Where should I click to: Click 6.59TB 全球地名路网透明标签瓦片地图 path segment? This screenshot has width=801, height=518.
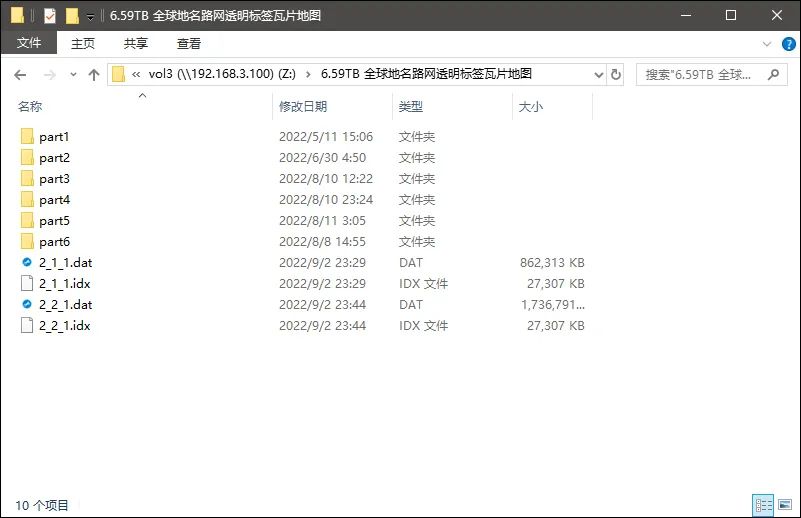click(427, 74)
